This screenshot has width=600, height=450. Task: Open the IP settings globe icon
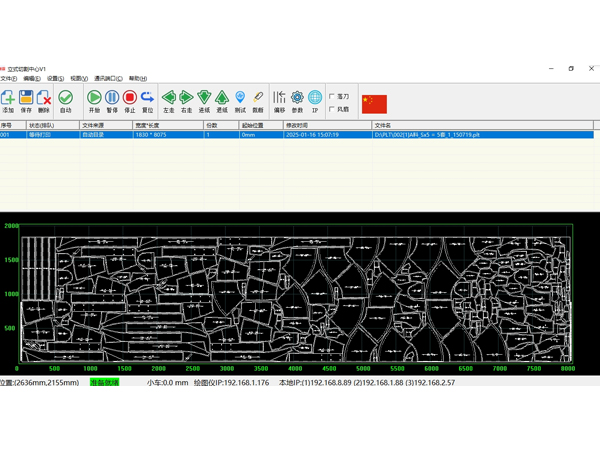coord(315,99)
